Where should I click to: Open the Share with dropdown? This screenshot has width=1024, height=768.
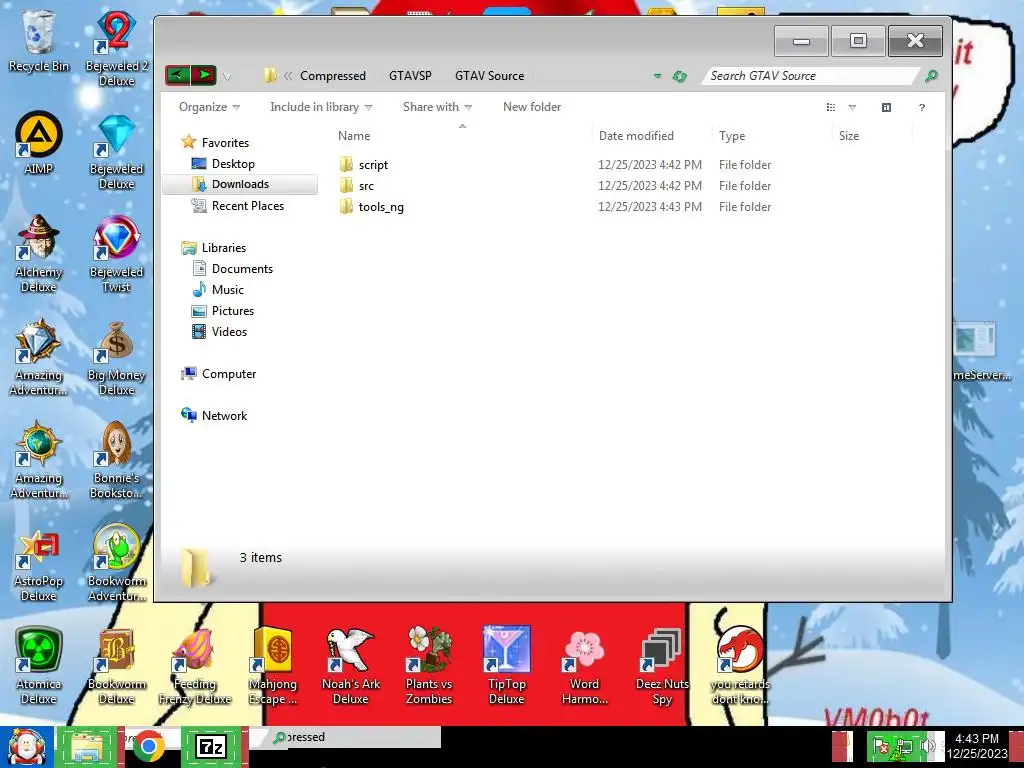[x=437, y=107]
